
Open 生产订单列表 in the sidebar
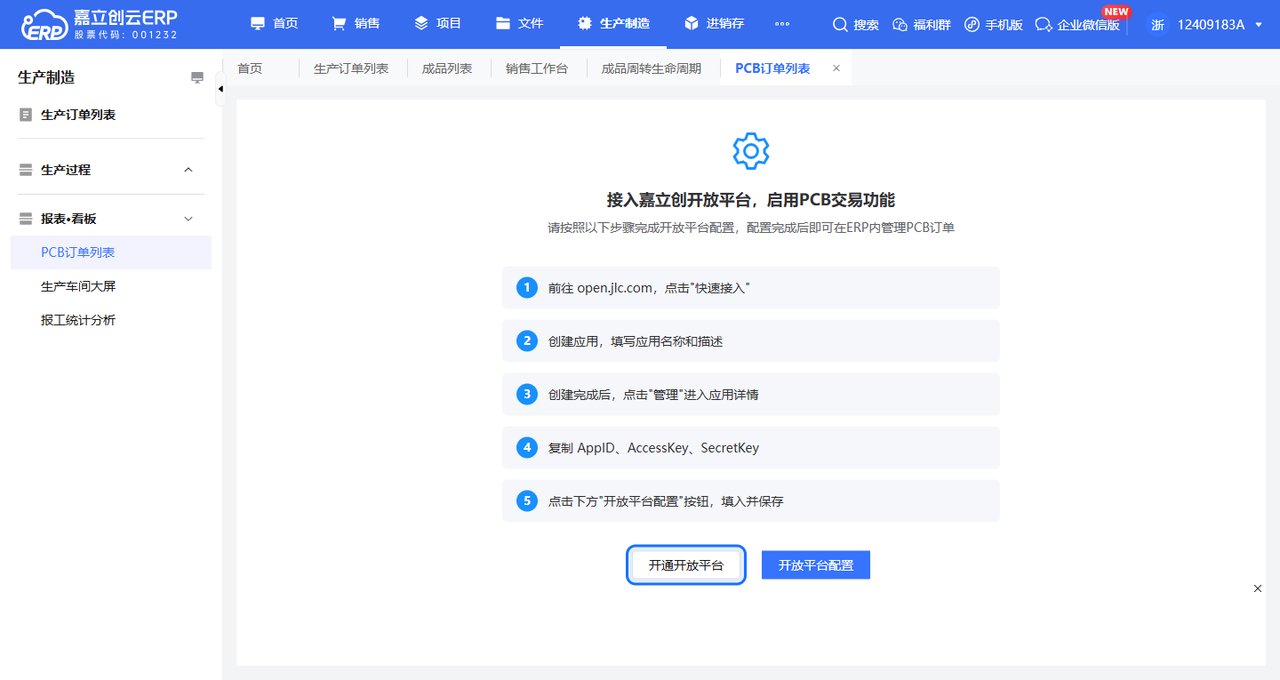click(78, 115)
